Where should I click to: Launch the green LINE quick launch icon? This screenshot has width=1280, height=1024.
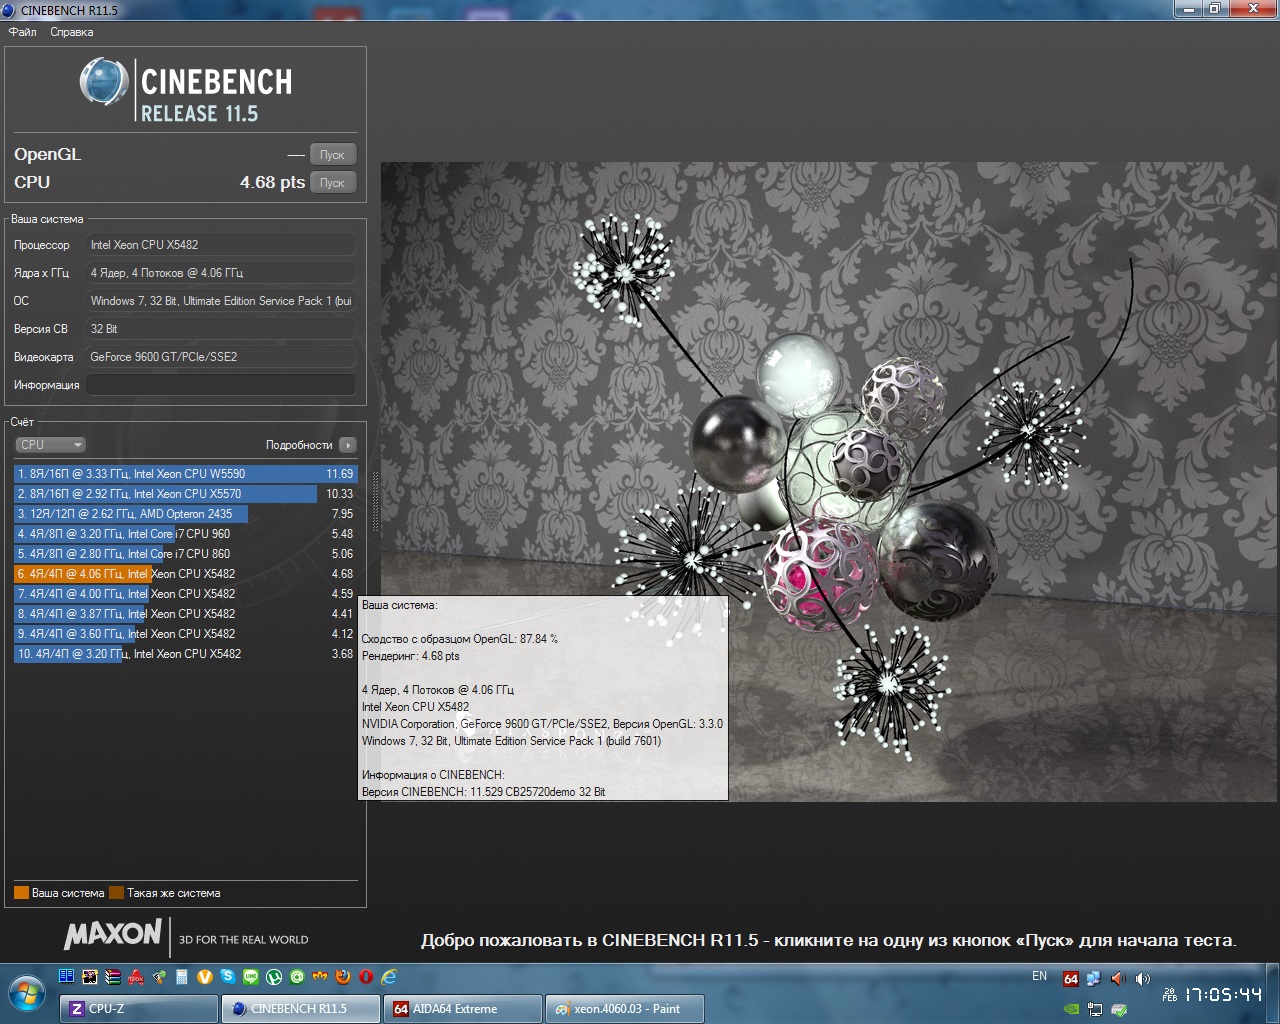[251, 977]
